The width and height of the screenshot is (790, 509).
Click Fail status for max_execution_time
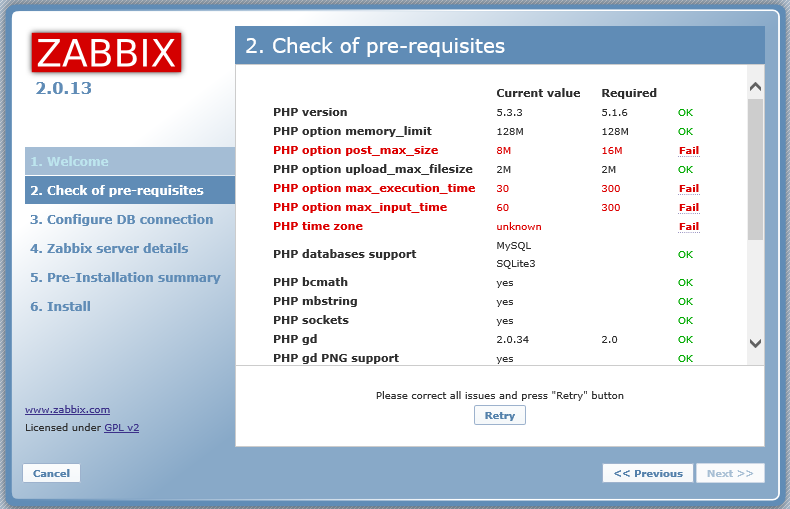tap(688, 188)
